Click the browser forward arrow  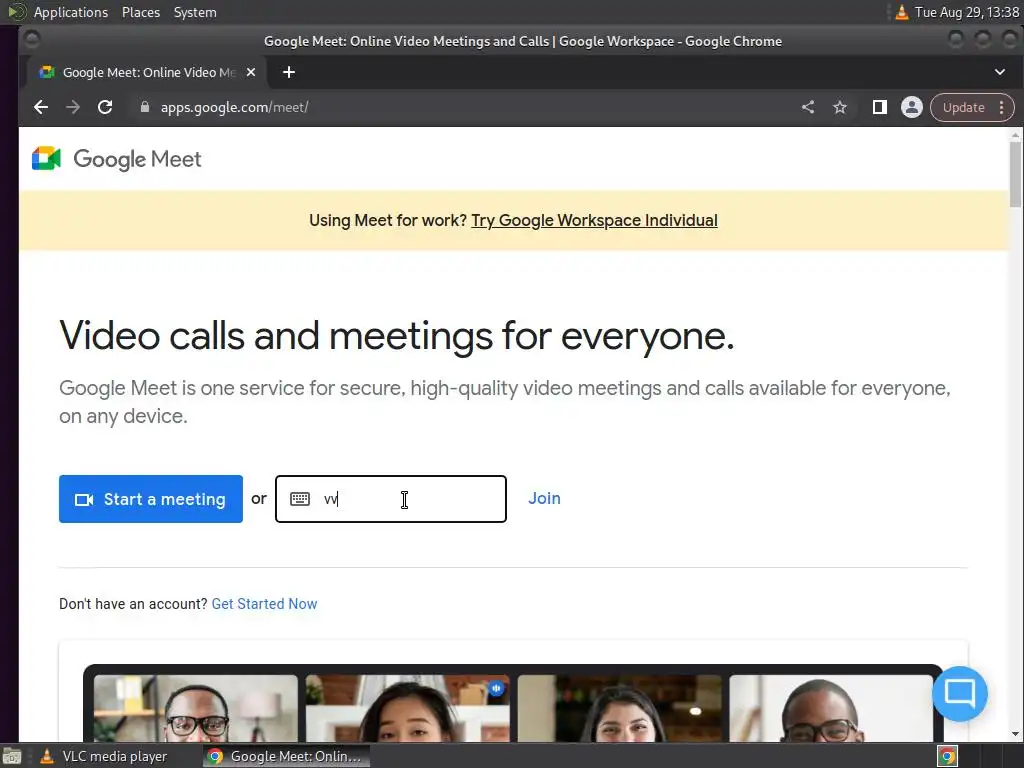pyautogui.click(x=72, y=107)
